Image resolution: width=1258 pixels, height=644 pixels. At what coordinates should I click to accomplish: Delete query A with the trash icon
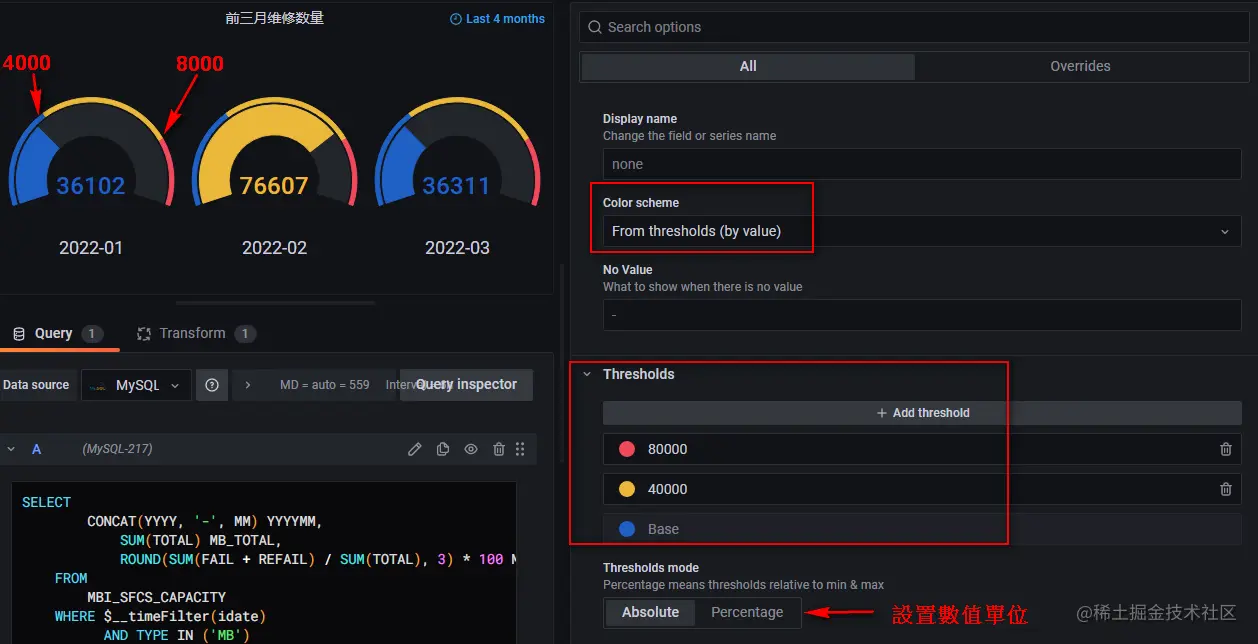pyautogui.click(x=499, y=449)
